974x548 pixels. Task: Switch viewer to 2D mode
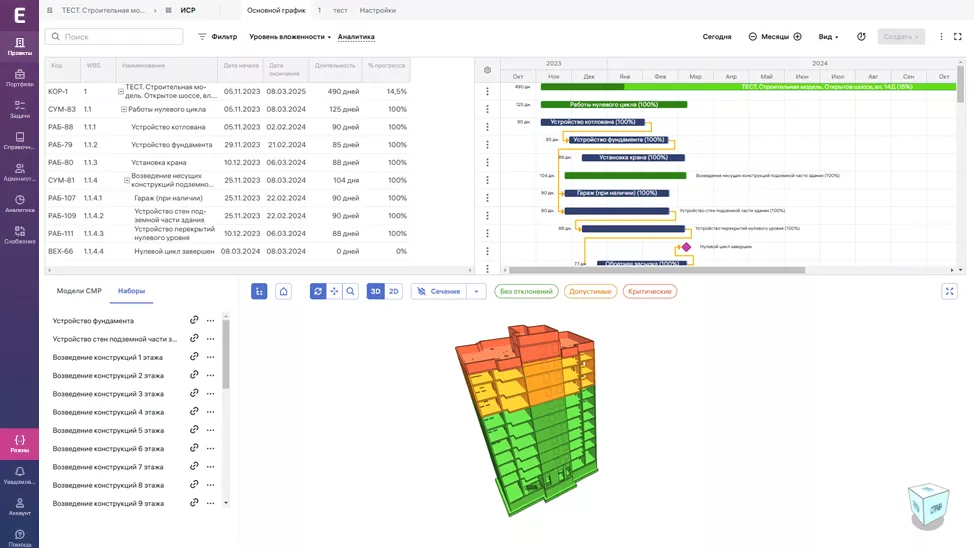394,291
